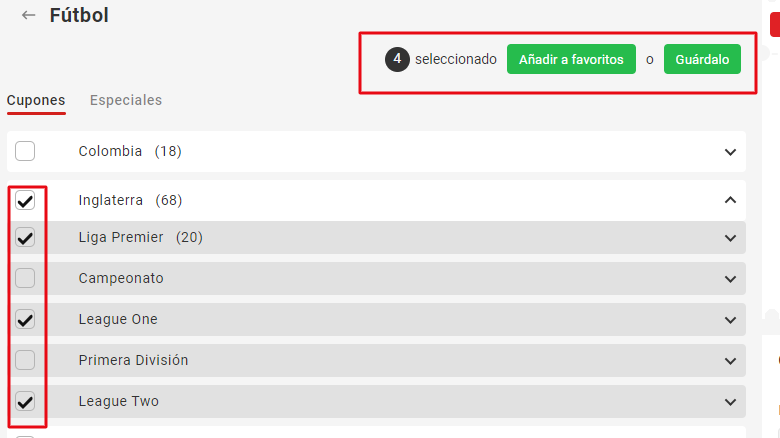Image resolution: width=780 pixels, height=438 pixels.
Task: Check the Primera División checkbox
Action: 25,360
